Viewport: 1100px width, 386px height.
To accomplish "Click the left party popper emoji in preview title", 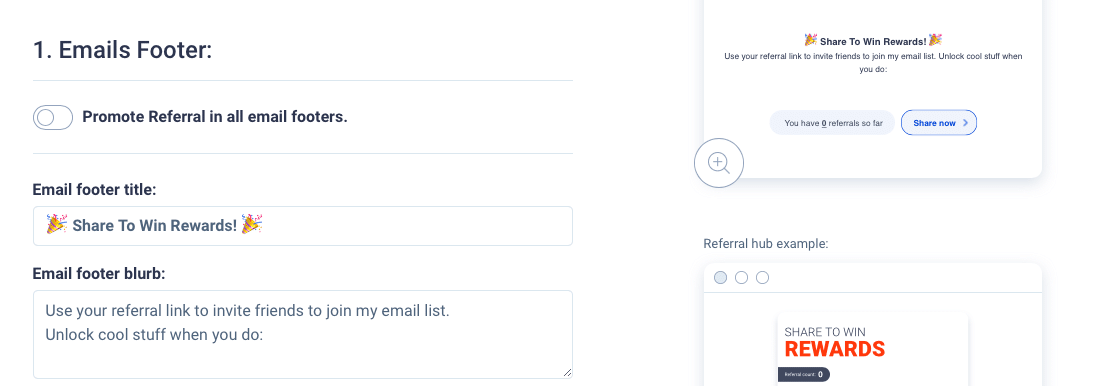I will [810, 40].
